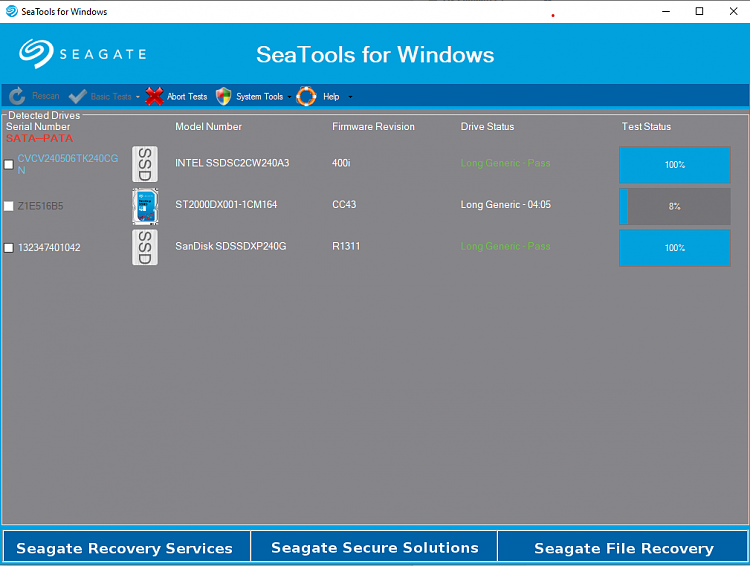
Task: Click the Model Number column header
Action: tap(208, 127)
